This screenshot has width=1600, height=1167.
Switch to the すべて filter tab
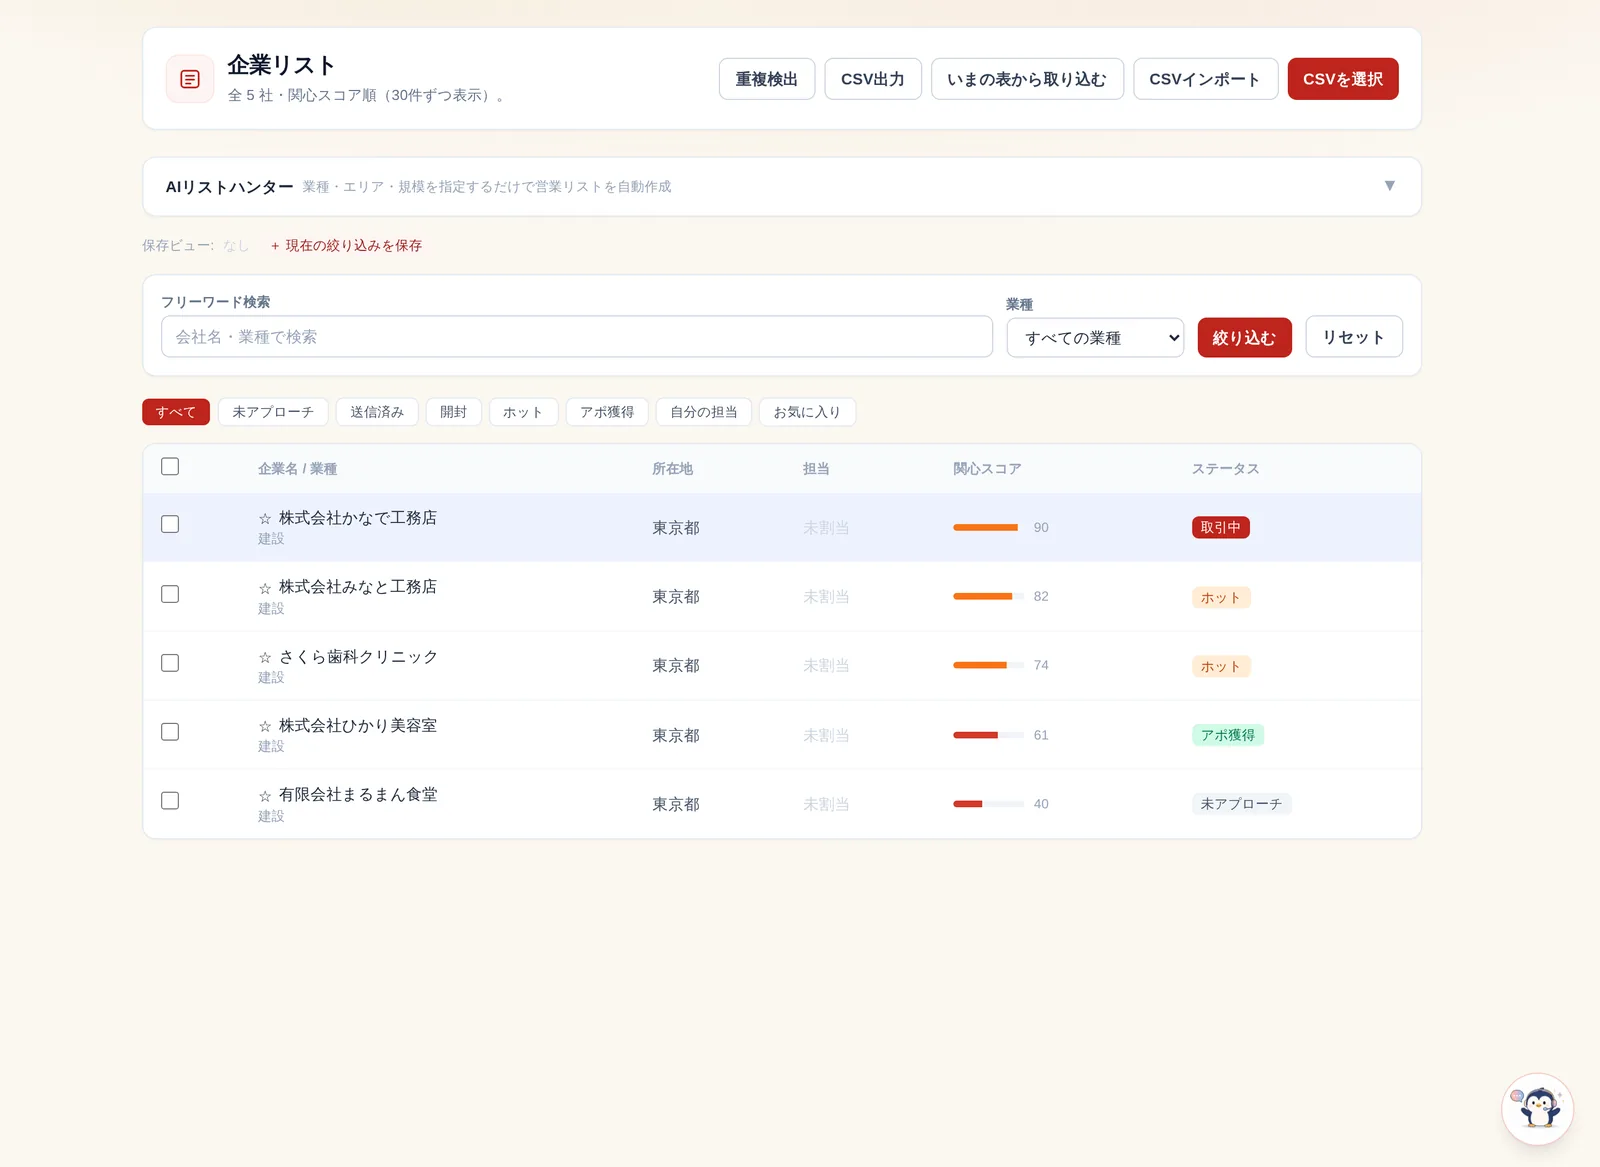point(176,412)
